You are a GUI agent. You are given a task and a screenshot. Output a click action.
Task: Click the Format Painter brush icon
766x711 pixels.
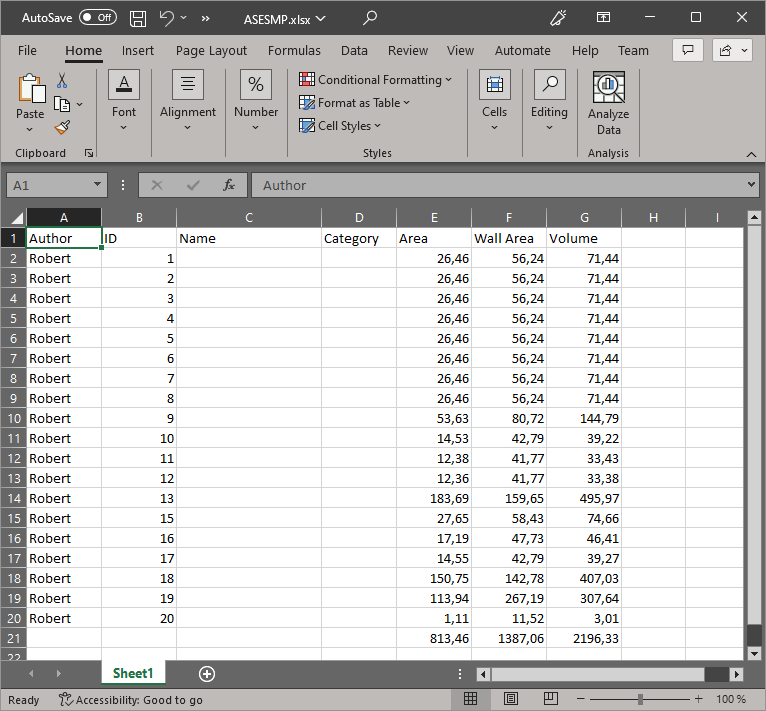pos(62,127)
